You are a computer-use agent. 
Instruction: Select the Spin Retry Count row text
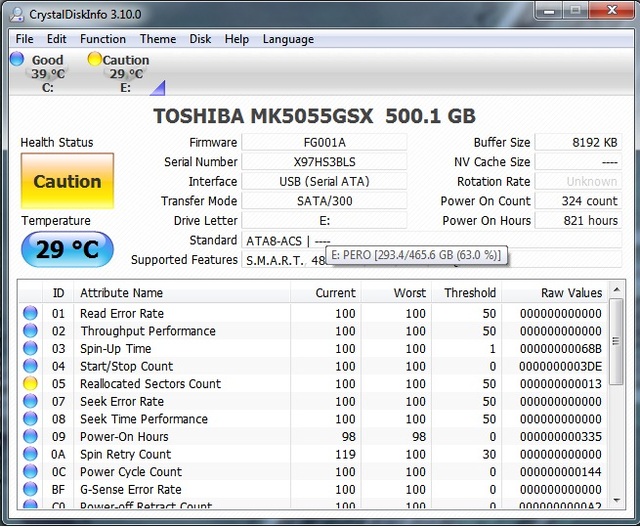(125, 454)
